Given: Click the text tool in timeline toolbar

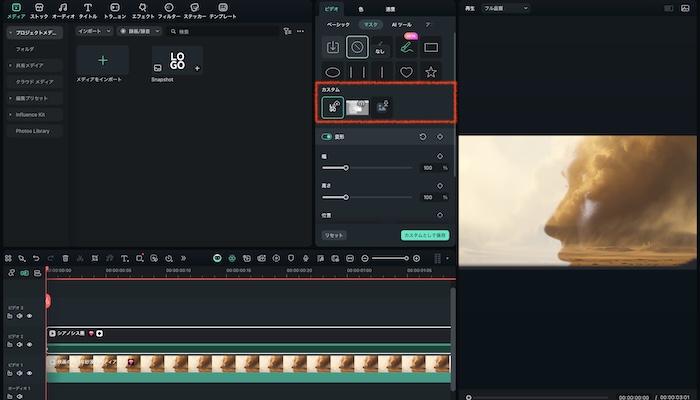Looking at the screenshot, I should [x=124, y=258].
